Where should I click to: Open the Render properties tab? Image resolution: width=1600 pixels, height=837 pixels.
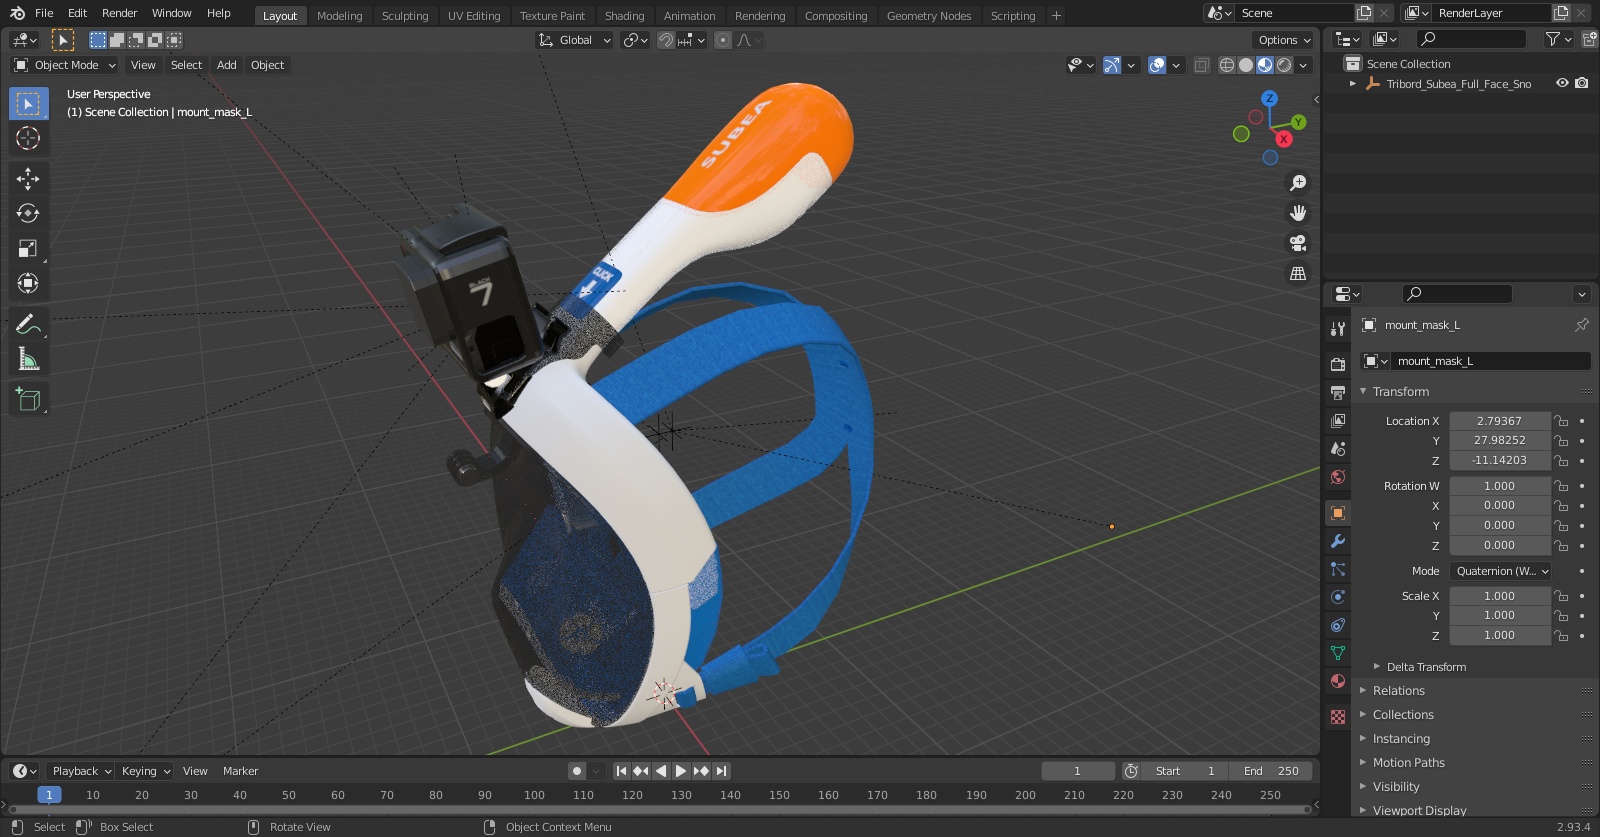(x=1338, y=364)
